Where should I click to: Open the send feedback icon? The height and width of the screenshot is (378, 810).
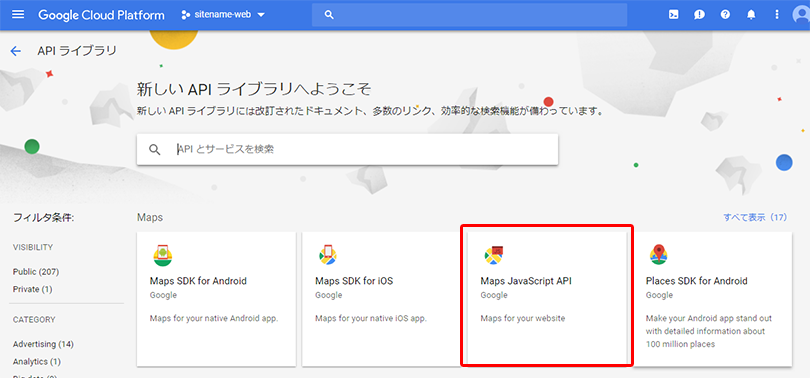click(x=699, y=14)
